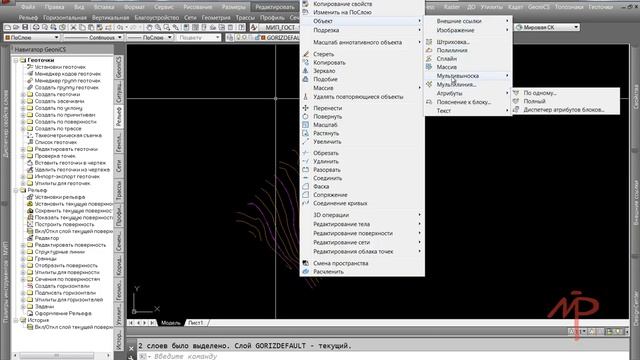Viewport: 640px width, 360px height.
Task: Click the Проверка точек folder row
Action: (51, 156)
